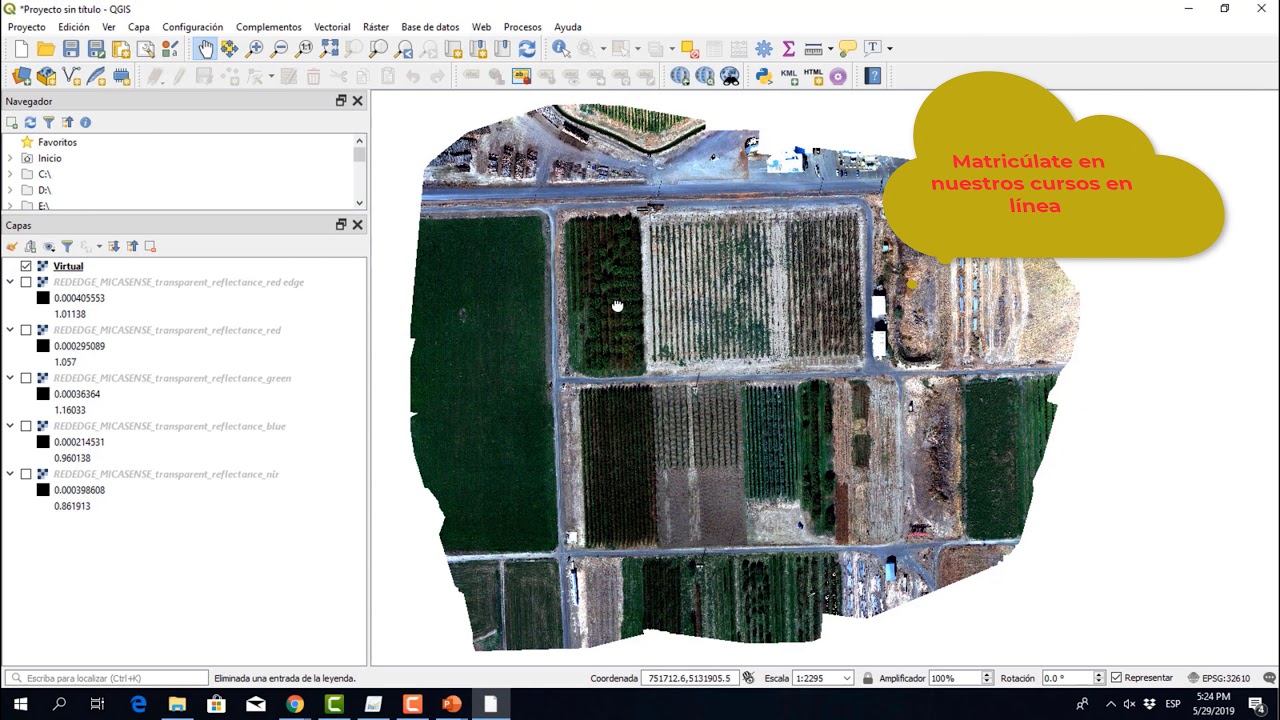Open the Proyecto menu
This screenshot has width=1280, height=720.
(27, 27)
